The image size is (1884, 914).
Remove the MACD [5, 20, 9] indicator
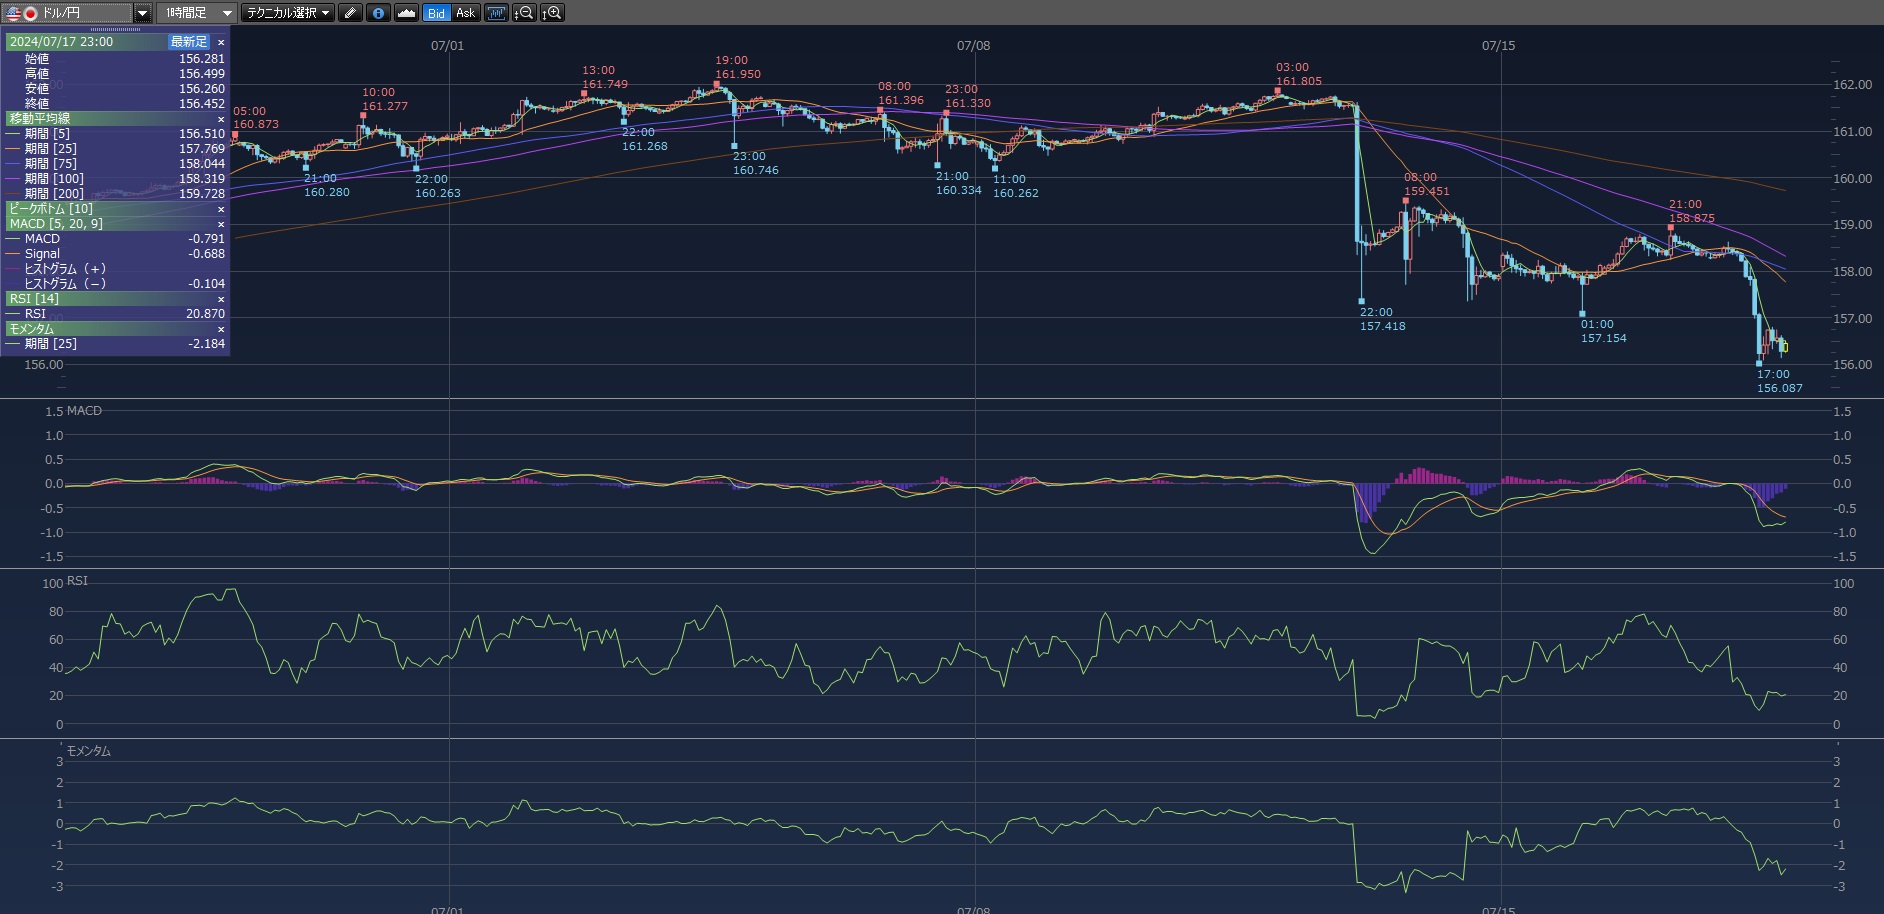[x=221, y=224]
